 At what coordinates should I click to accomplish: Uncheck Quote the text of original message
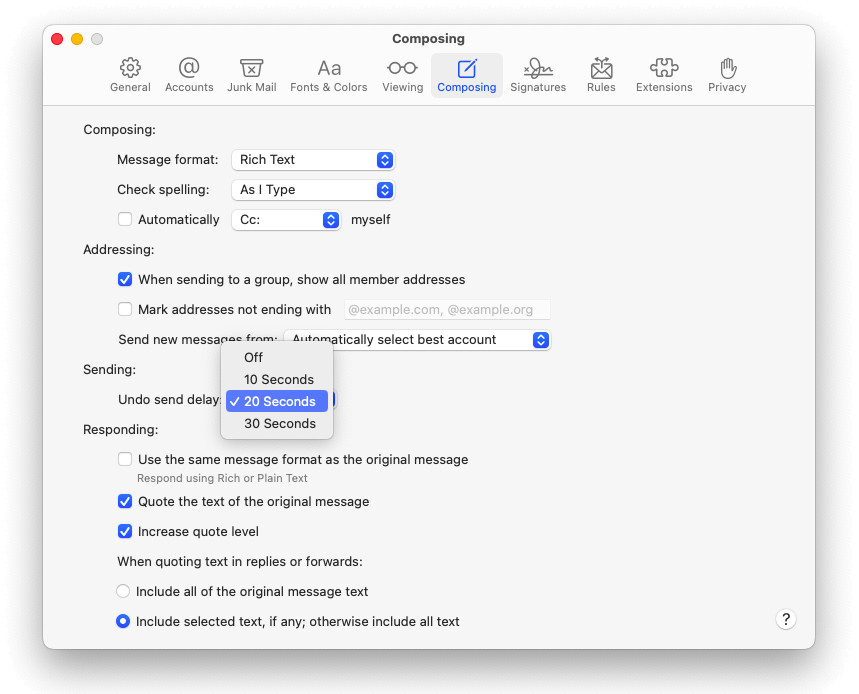point(125,501)
